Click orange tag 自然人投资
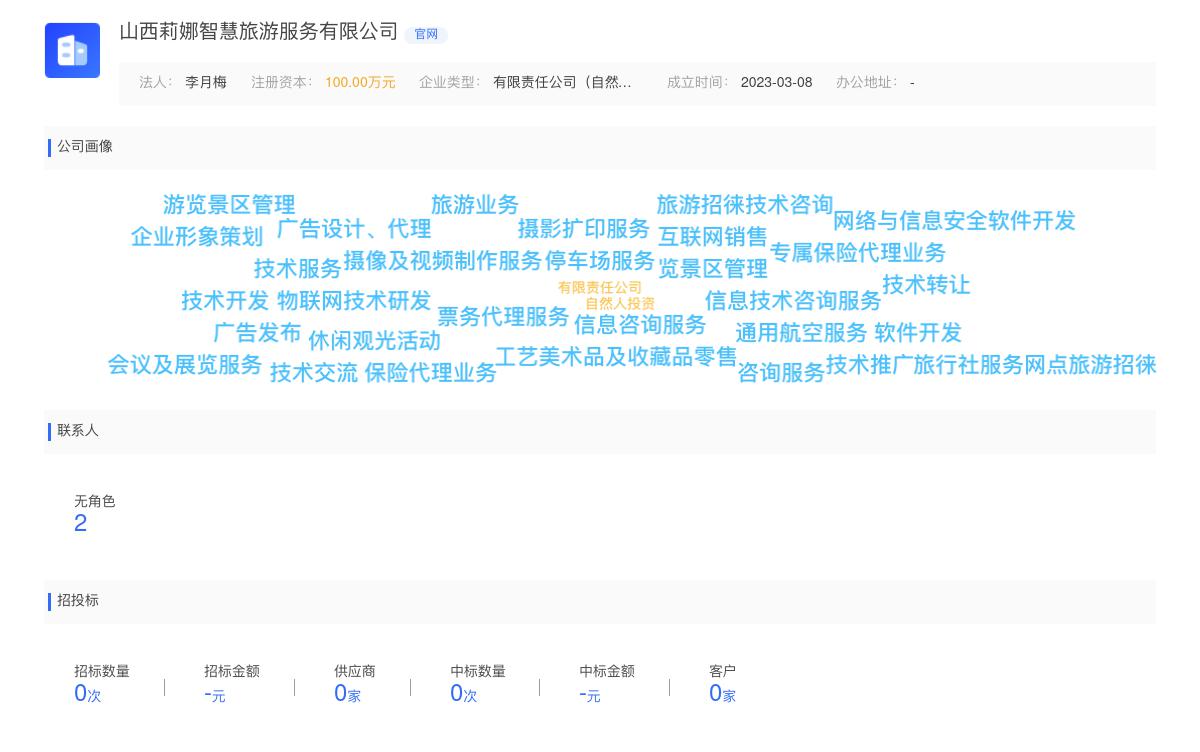 620,303
